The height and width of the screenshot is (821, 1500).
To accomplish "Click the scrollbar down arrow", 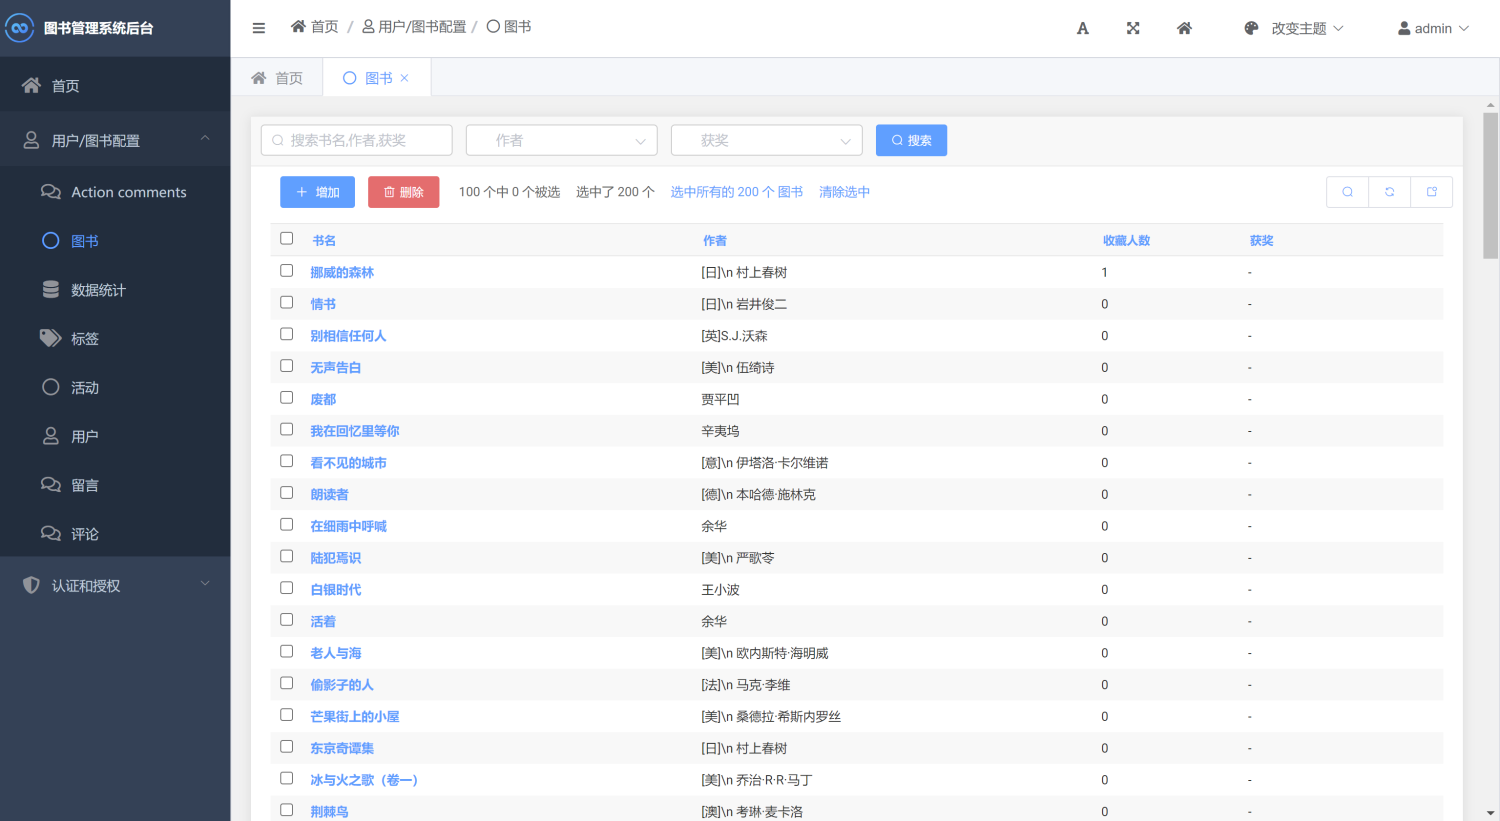I will [x=1491, y=814].
